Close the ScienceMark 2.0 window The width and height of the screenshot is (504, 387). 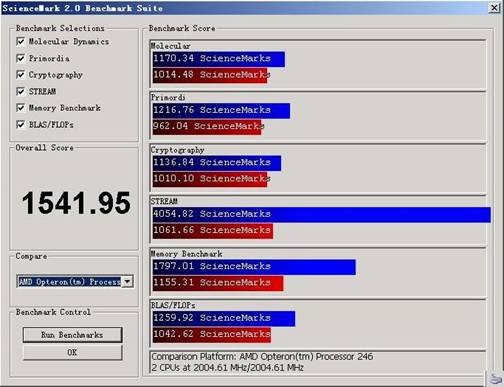(494, 8)
